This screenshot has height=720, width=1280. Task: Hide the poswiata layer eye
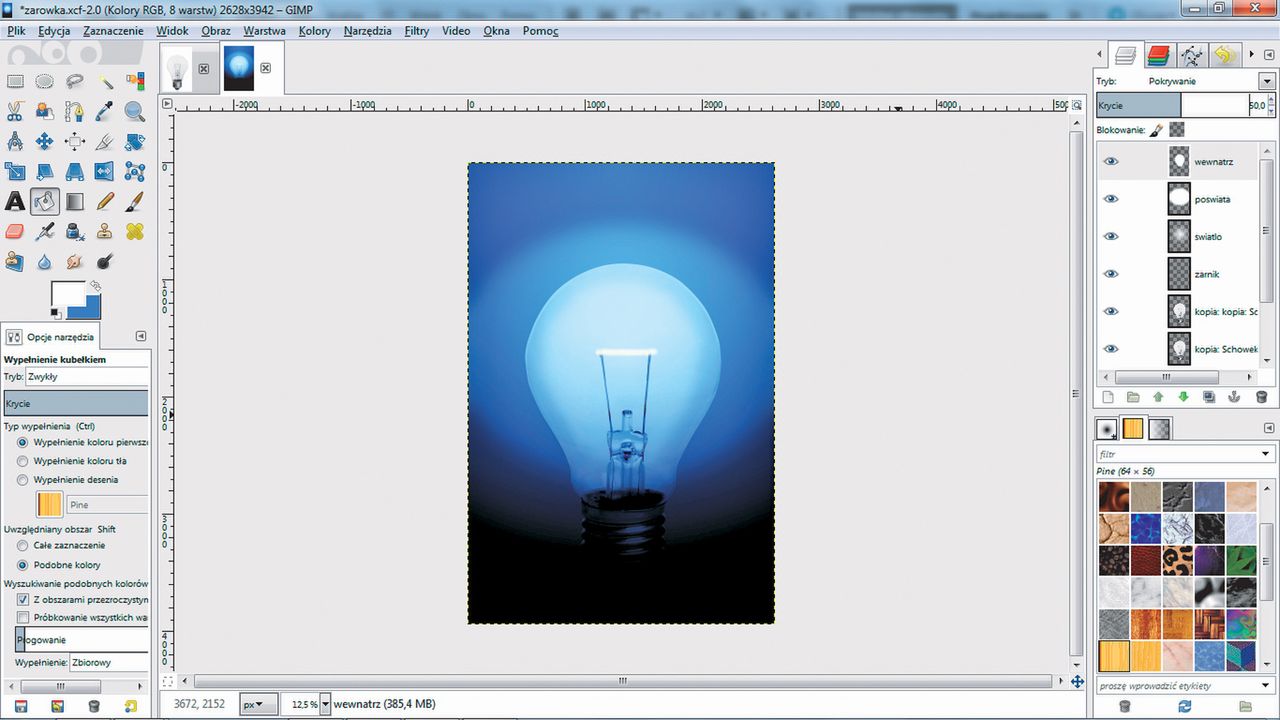pos(1111,199)
